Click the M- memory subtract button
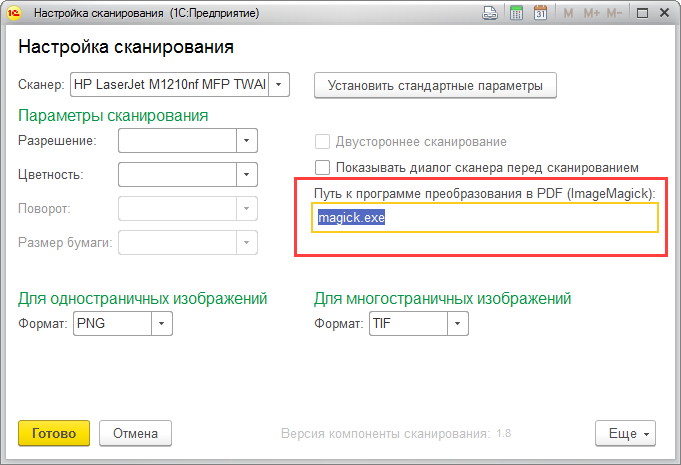 [614, 13]
